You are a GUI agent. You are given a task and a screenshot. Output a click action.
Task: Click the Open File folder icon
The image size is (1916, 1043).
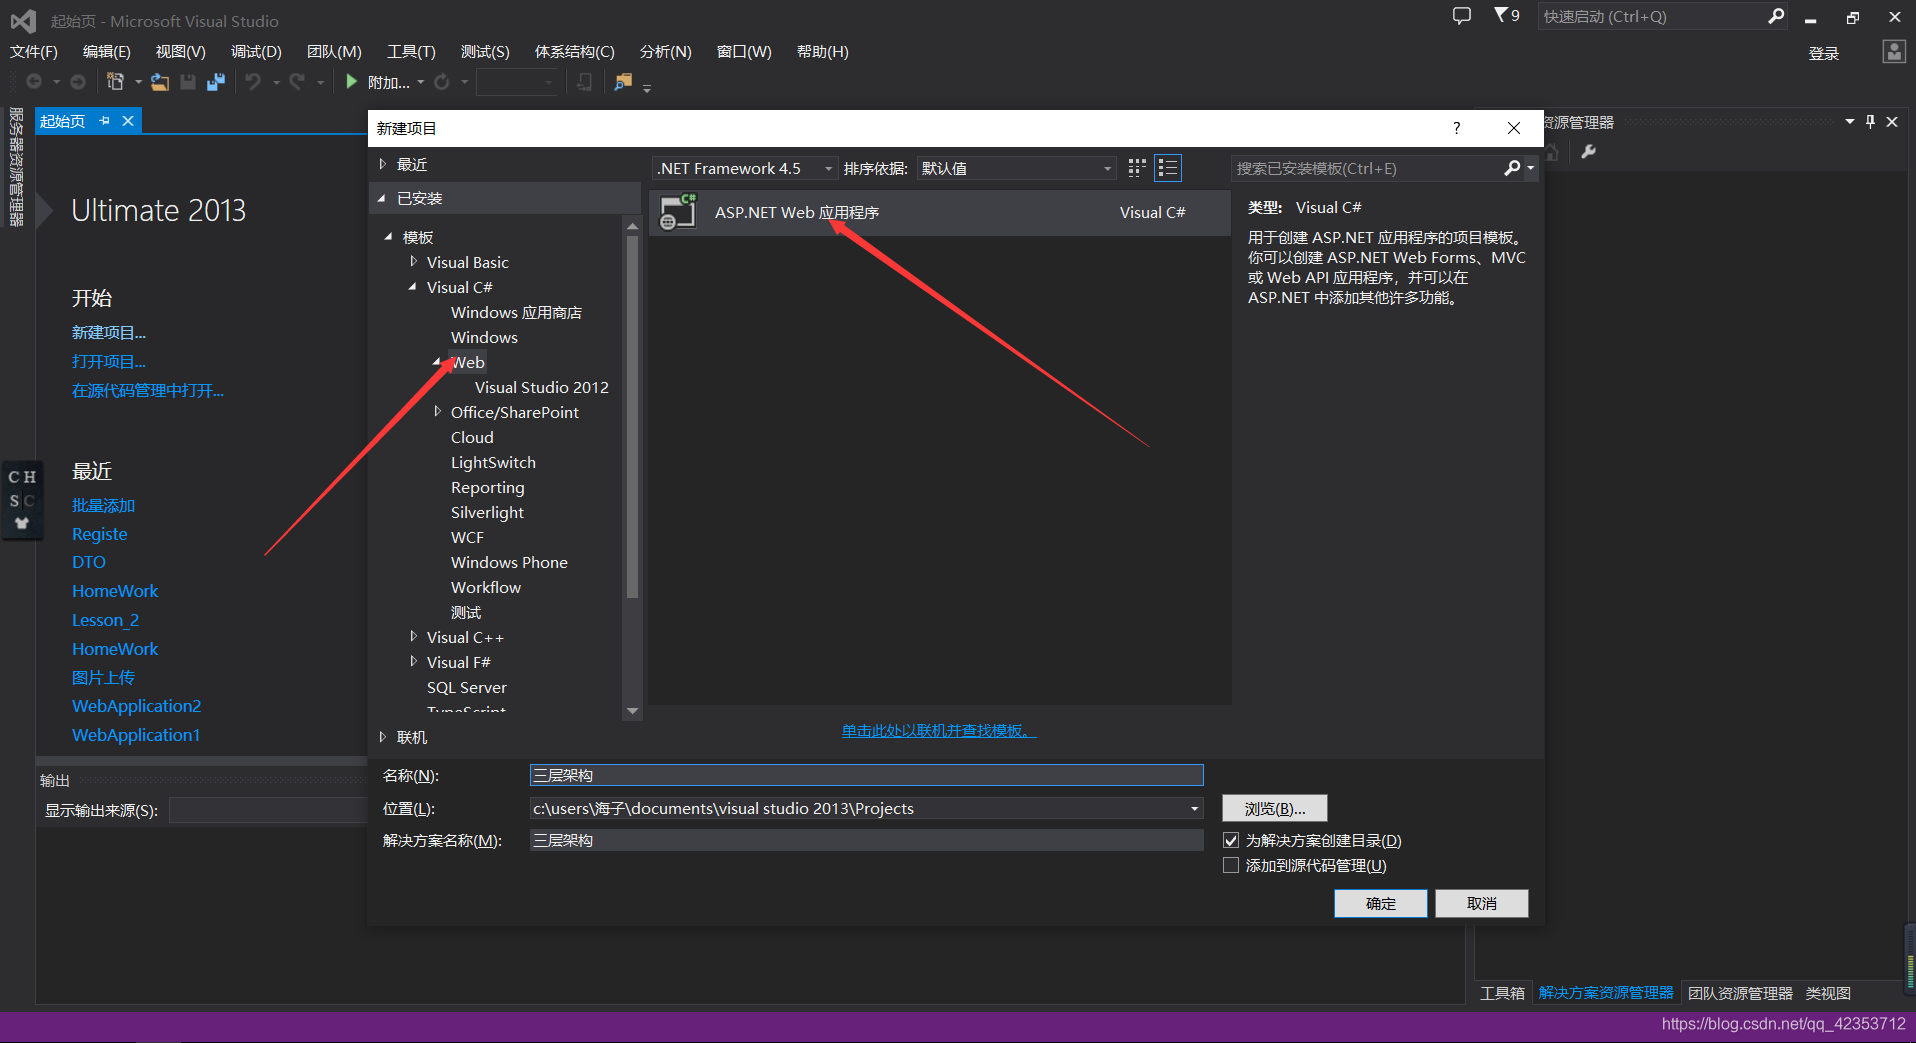pos(160,82)
